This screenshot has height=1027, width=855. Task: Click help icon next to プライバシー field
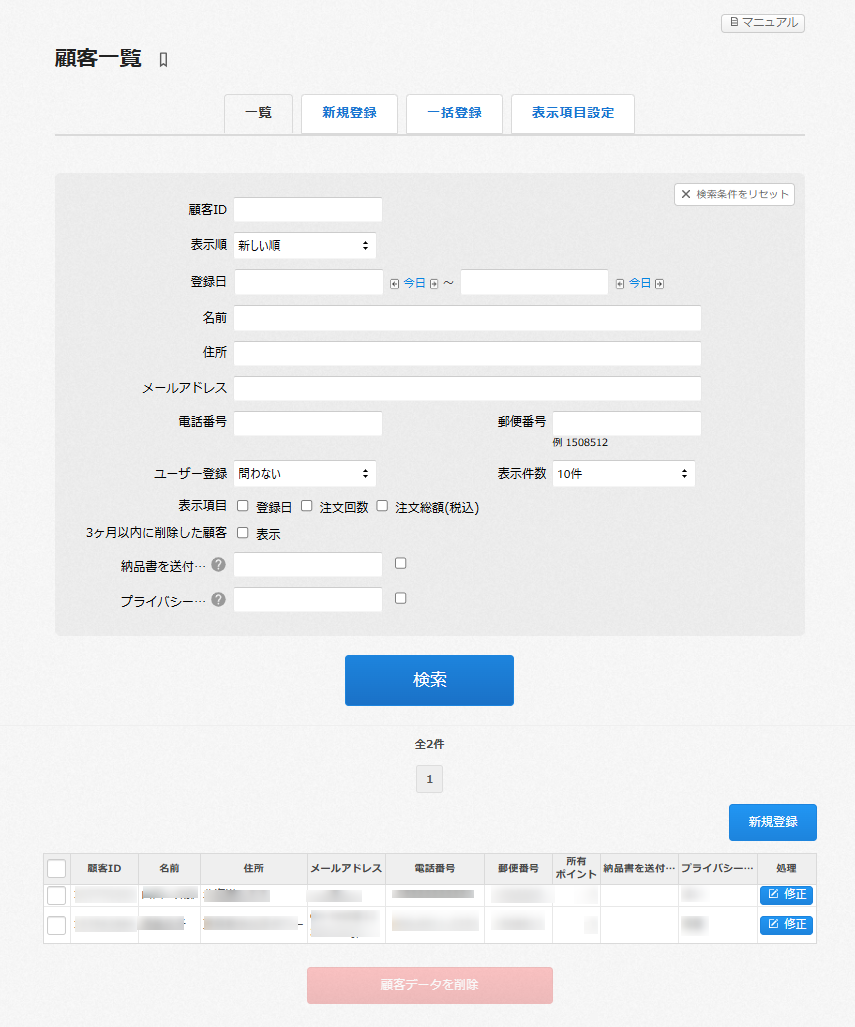218,600
